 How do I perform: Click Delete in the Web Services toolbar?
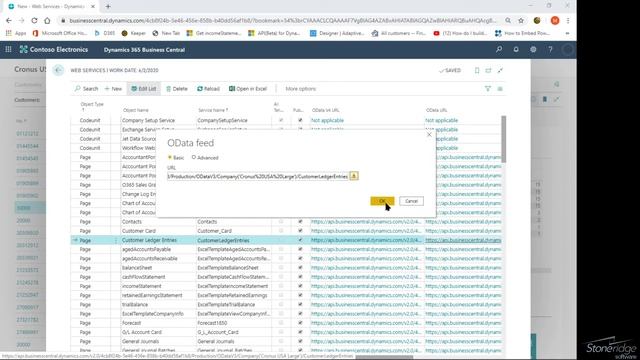coord(177,89)
